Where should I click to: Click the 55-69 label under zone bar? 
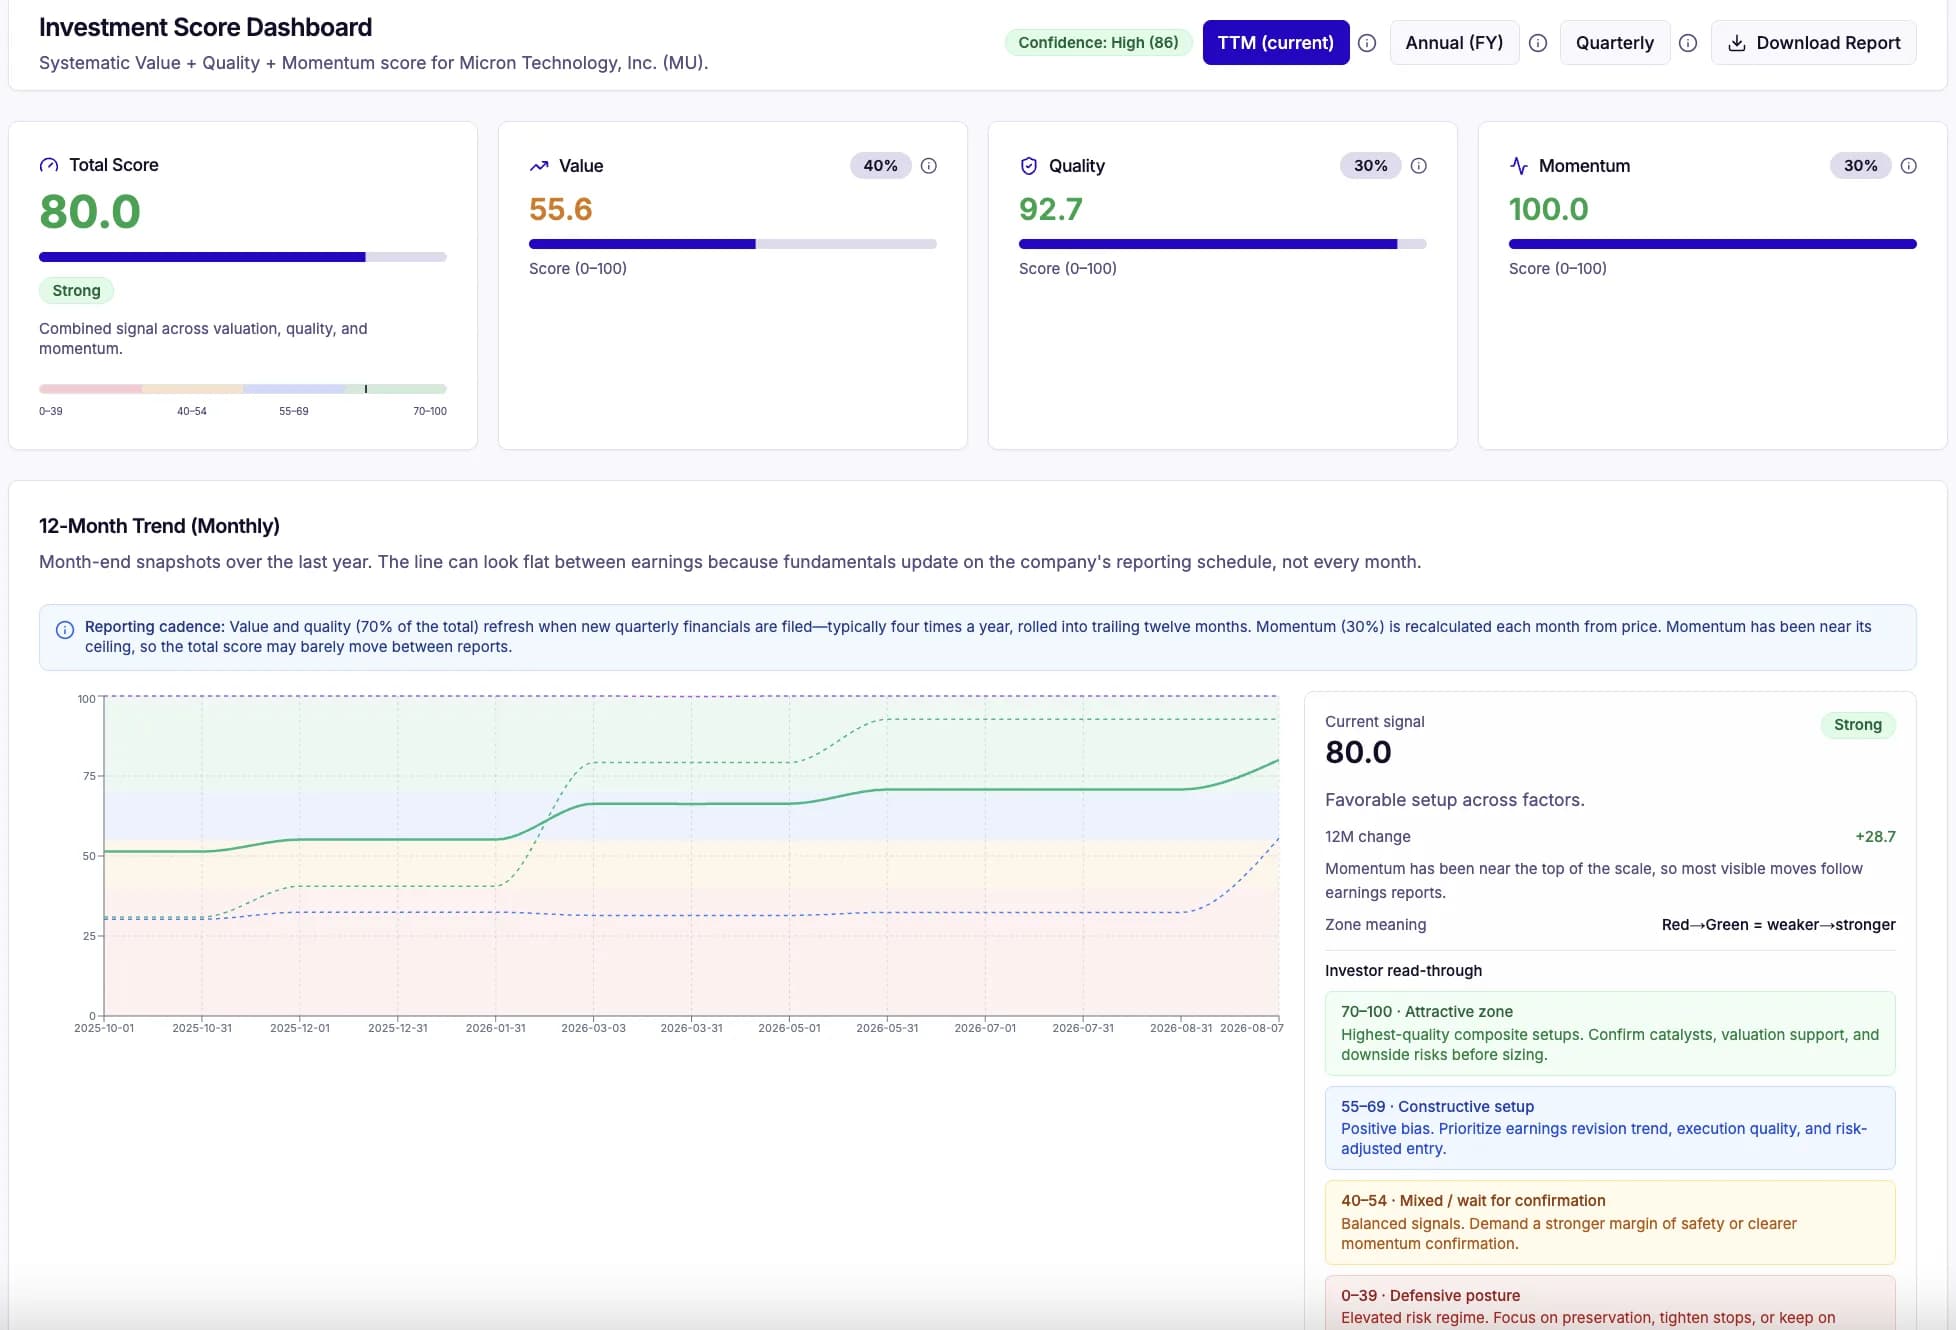(x=294, y=411)
